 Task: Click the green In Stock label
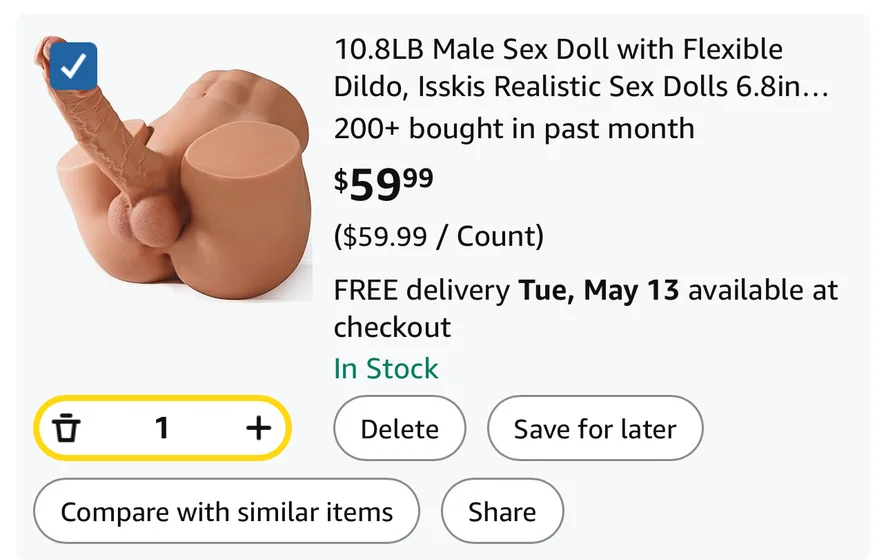coord(386,368)
